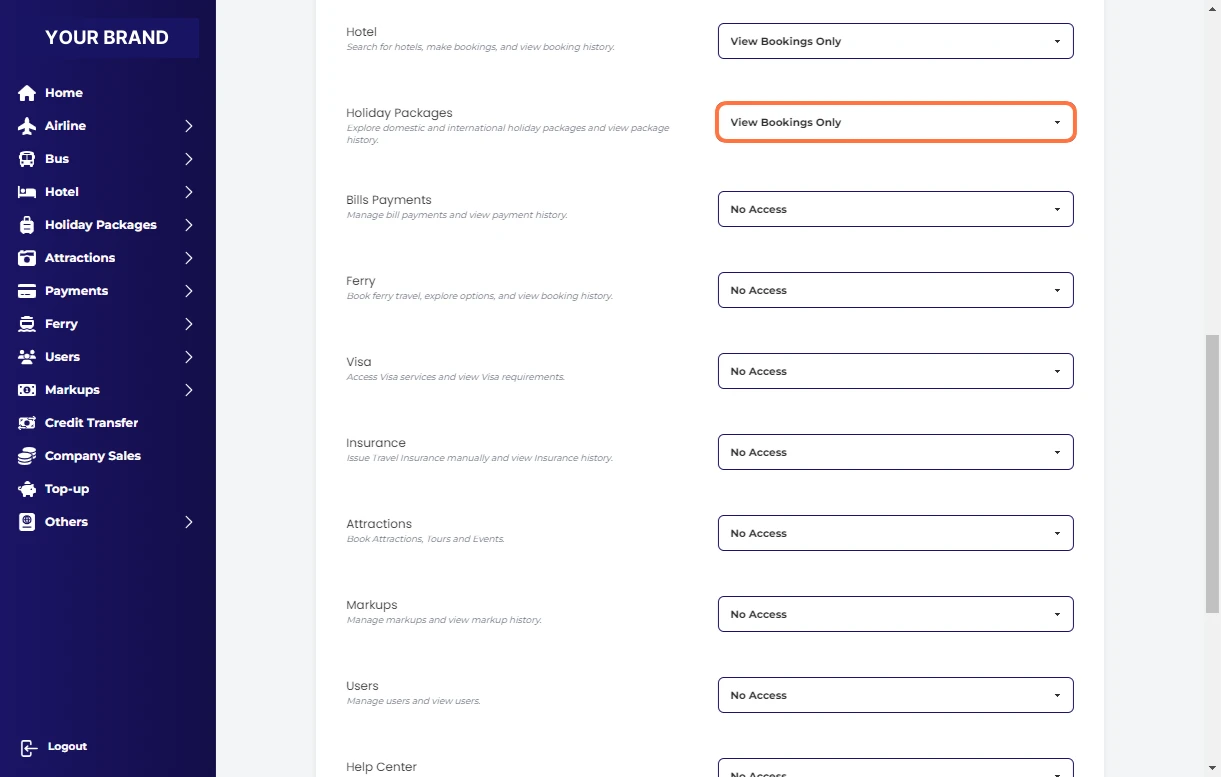This screenshot has height=777, width=1221.
Task: Click the Hotel bed icon
Action: [27, 192]
